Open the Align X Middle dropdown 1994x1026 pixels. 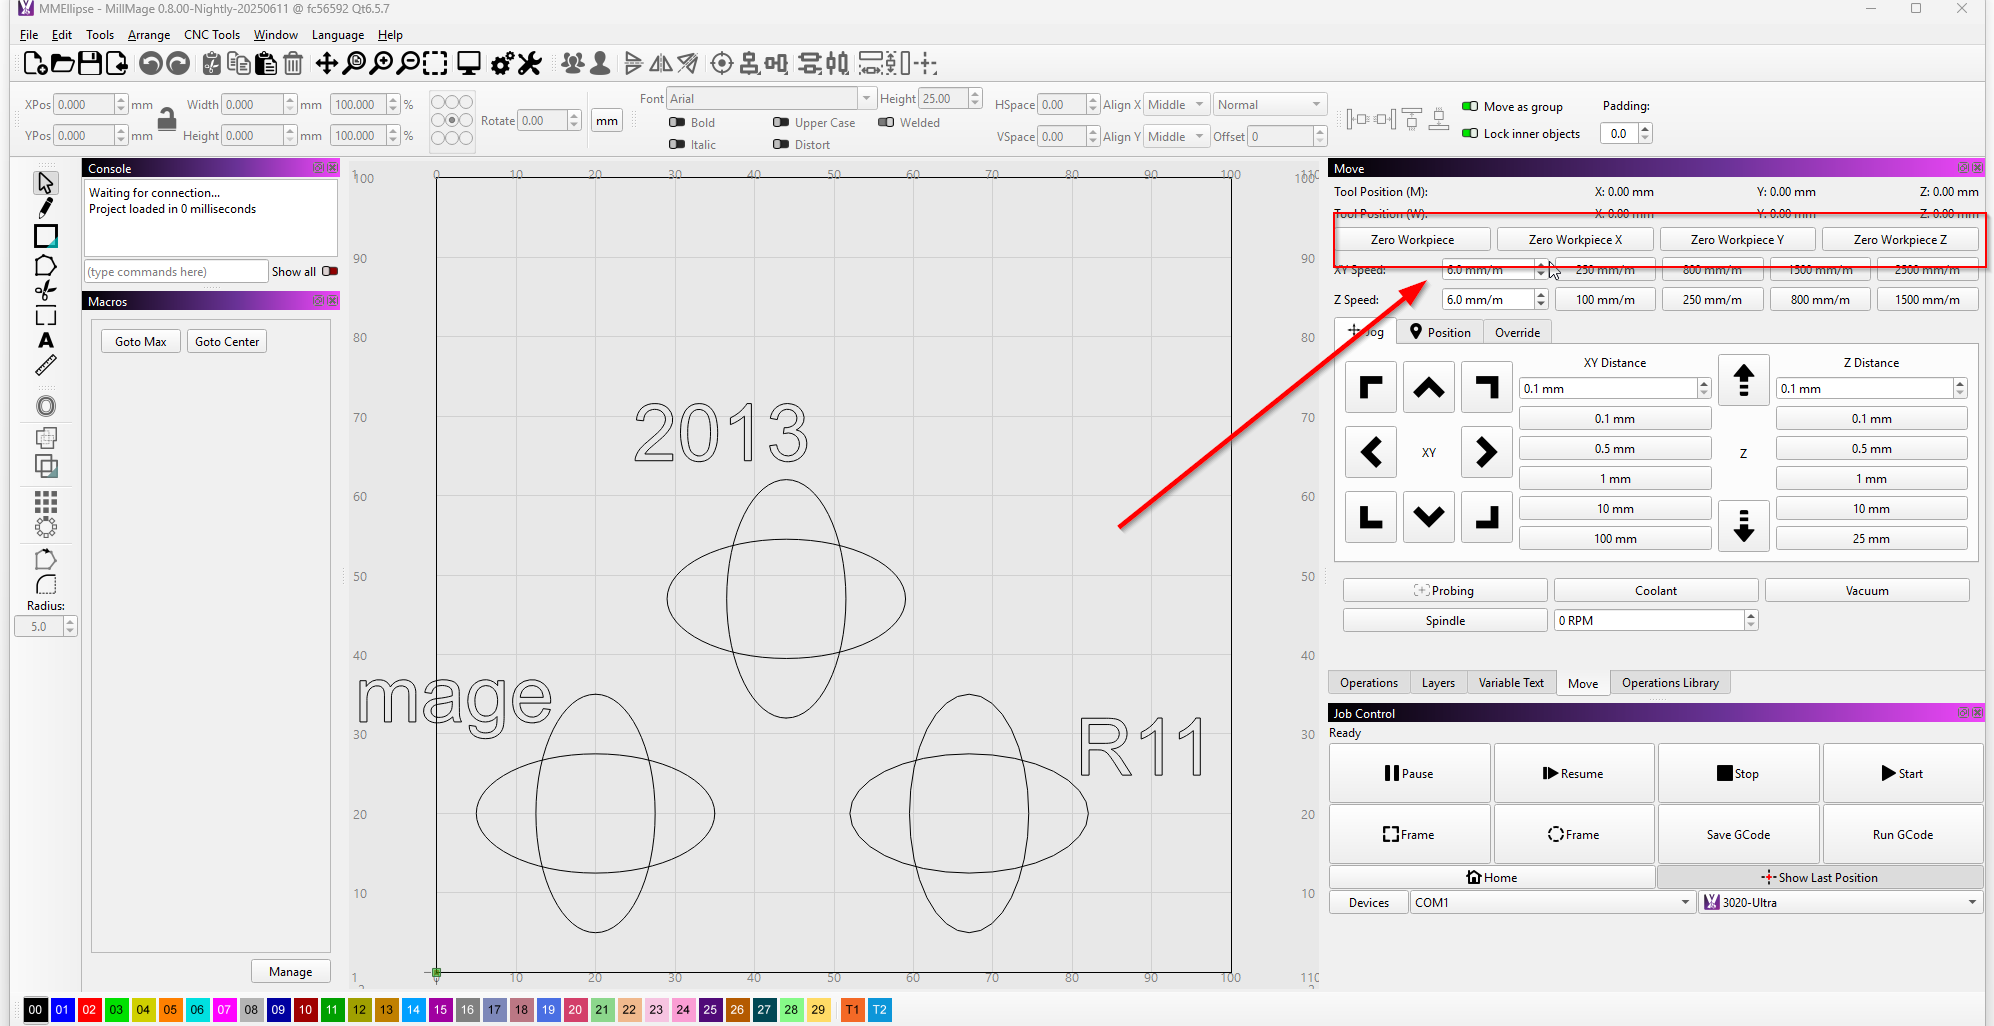click(x=1175, y=104)
